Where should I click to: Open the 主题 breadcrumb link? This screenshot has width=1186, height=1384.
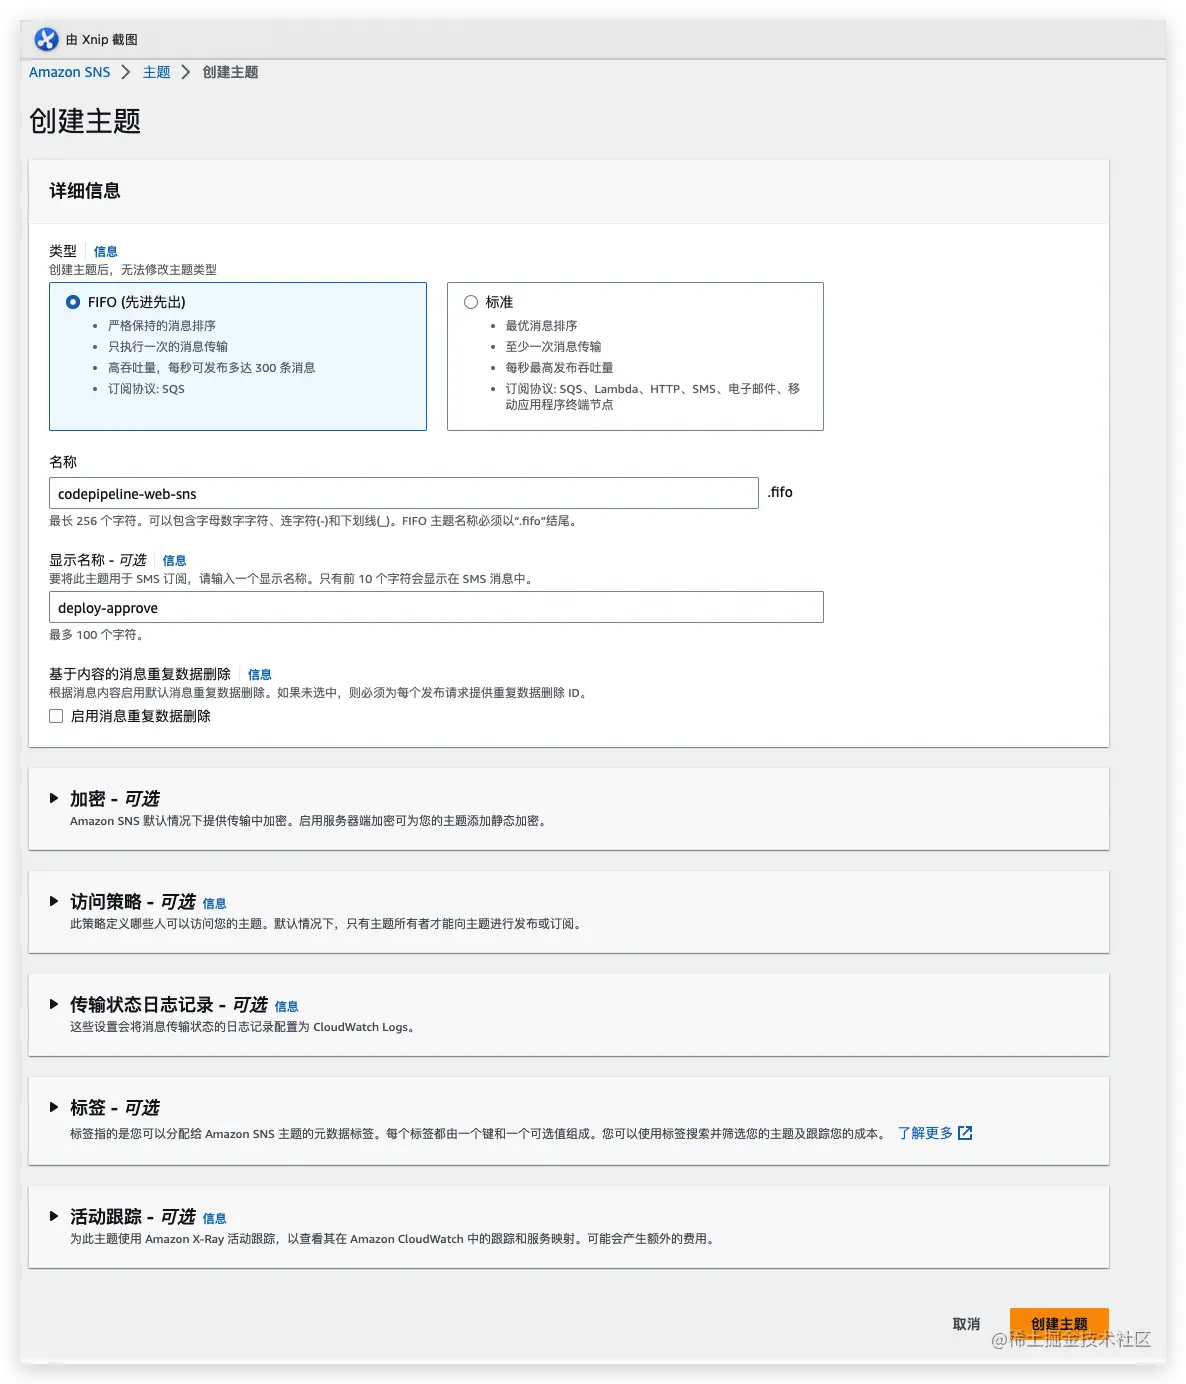156,72
